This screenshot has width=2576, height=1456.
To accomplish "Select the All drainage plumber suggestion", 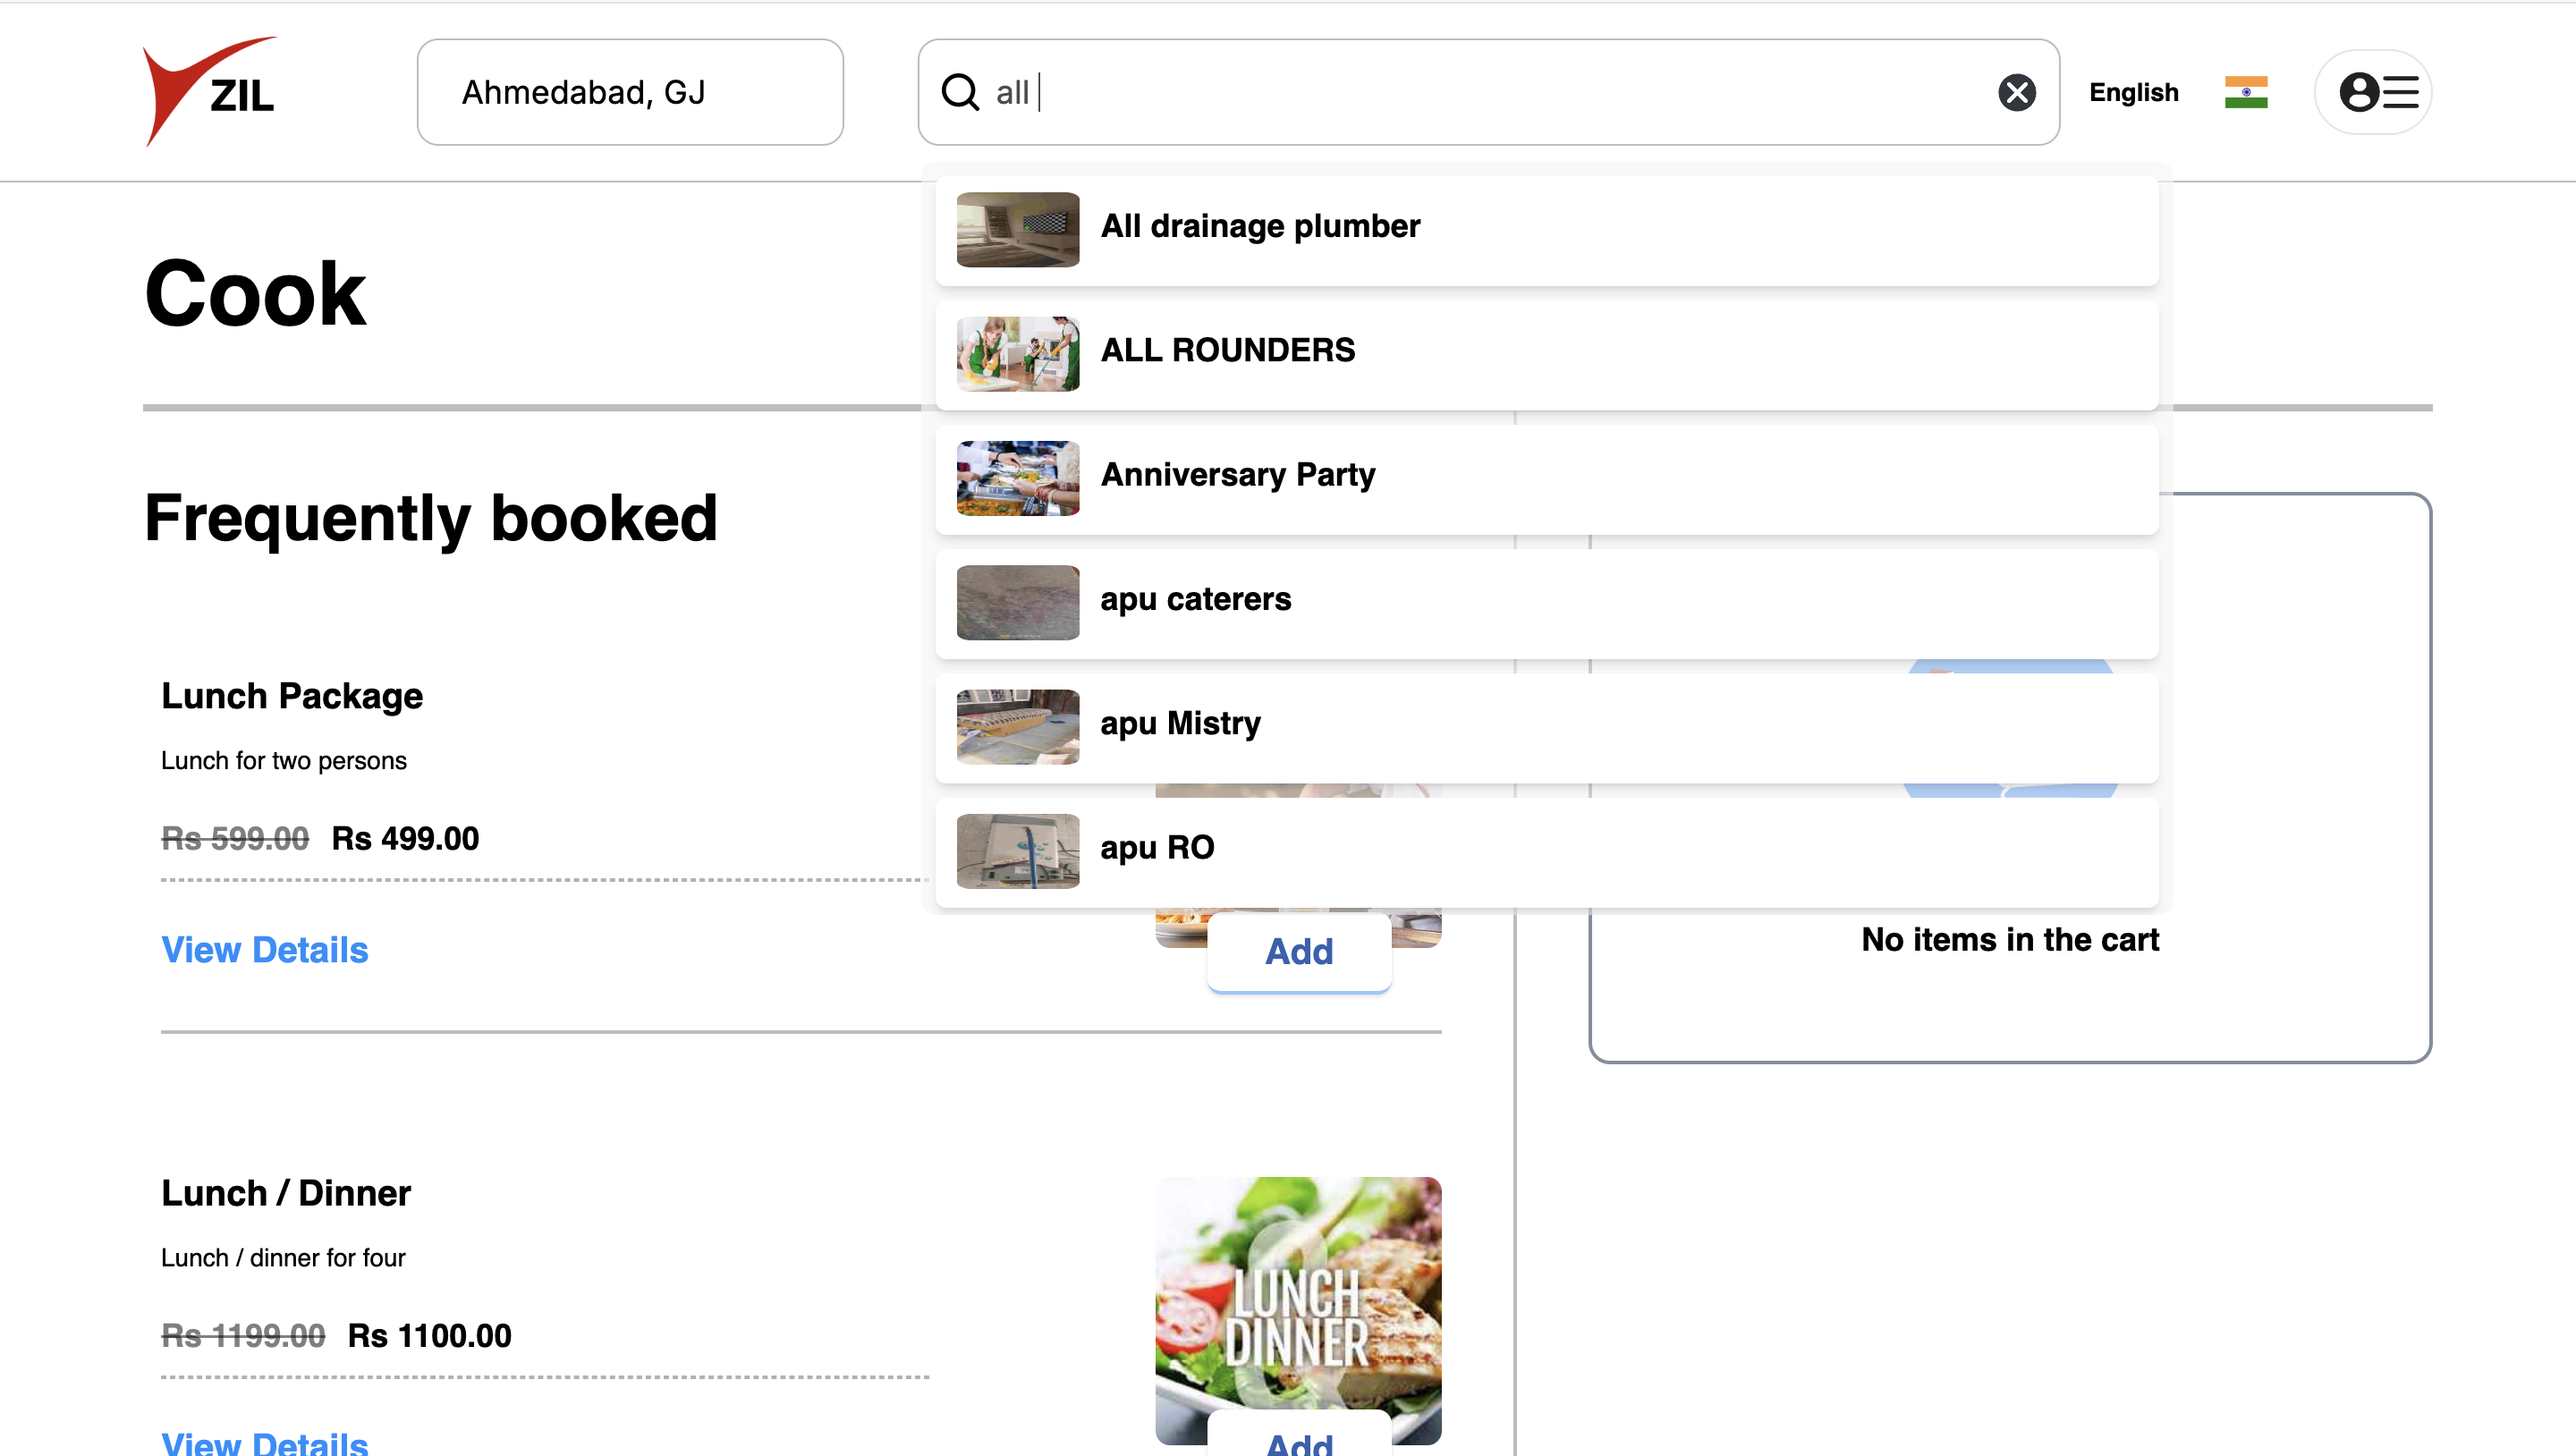I will (1260, 227).
